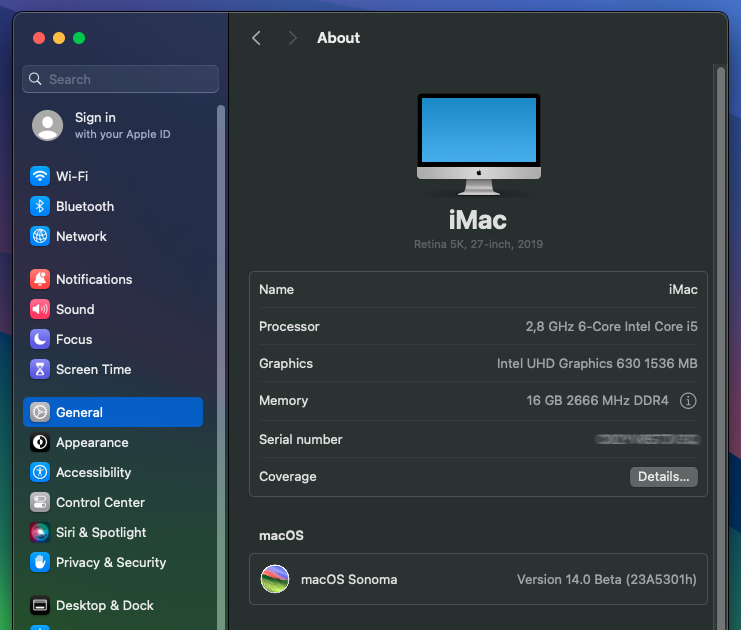The width and height of the screenshot is (741, 630).
Task: Select Notifications in the sidebar
Action: point(113,279)
